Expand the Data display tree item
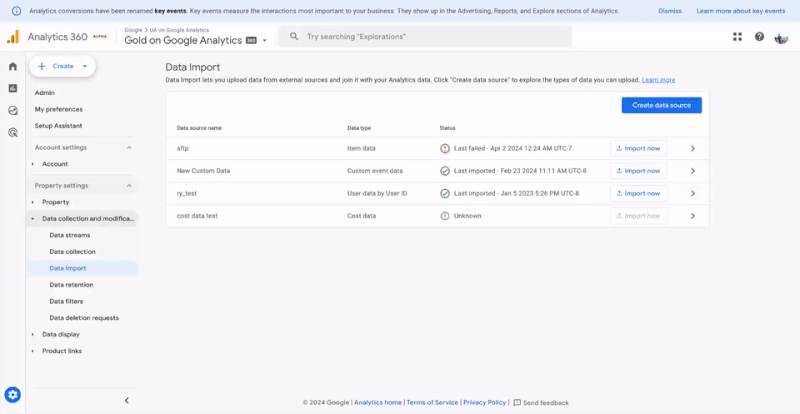800x414 pixels. coord(33,335)
